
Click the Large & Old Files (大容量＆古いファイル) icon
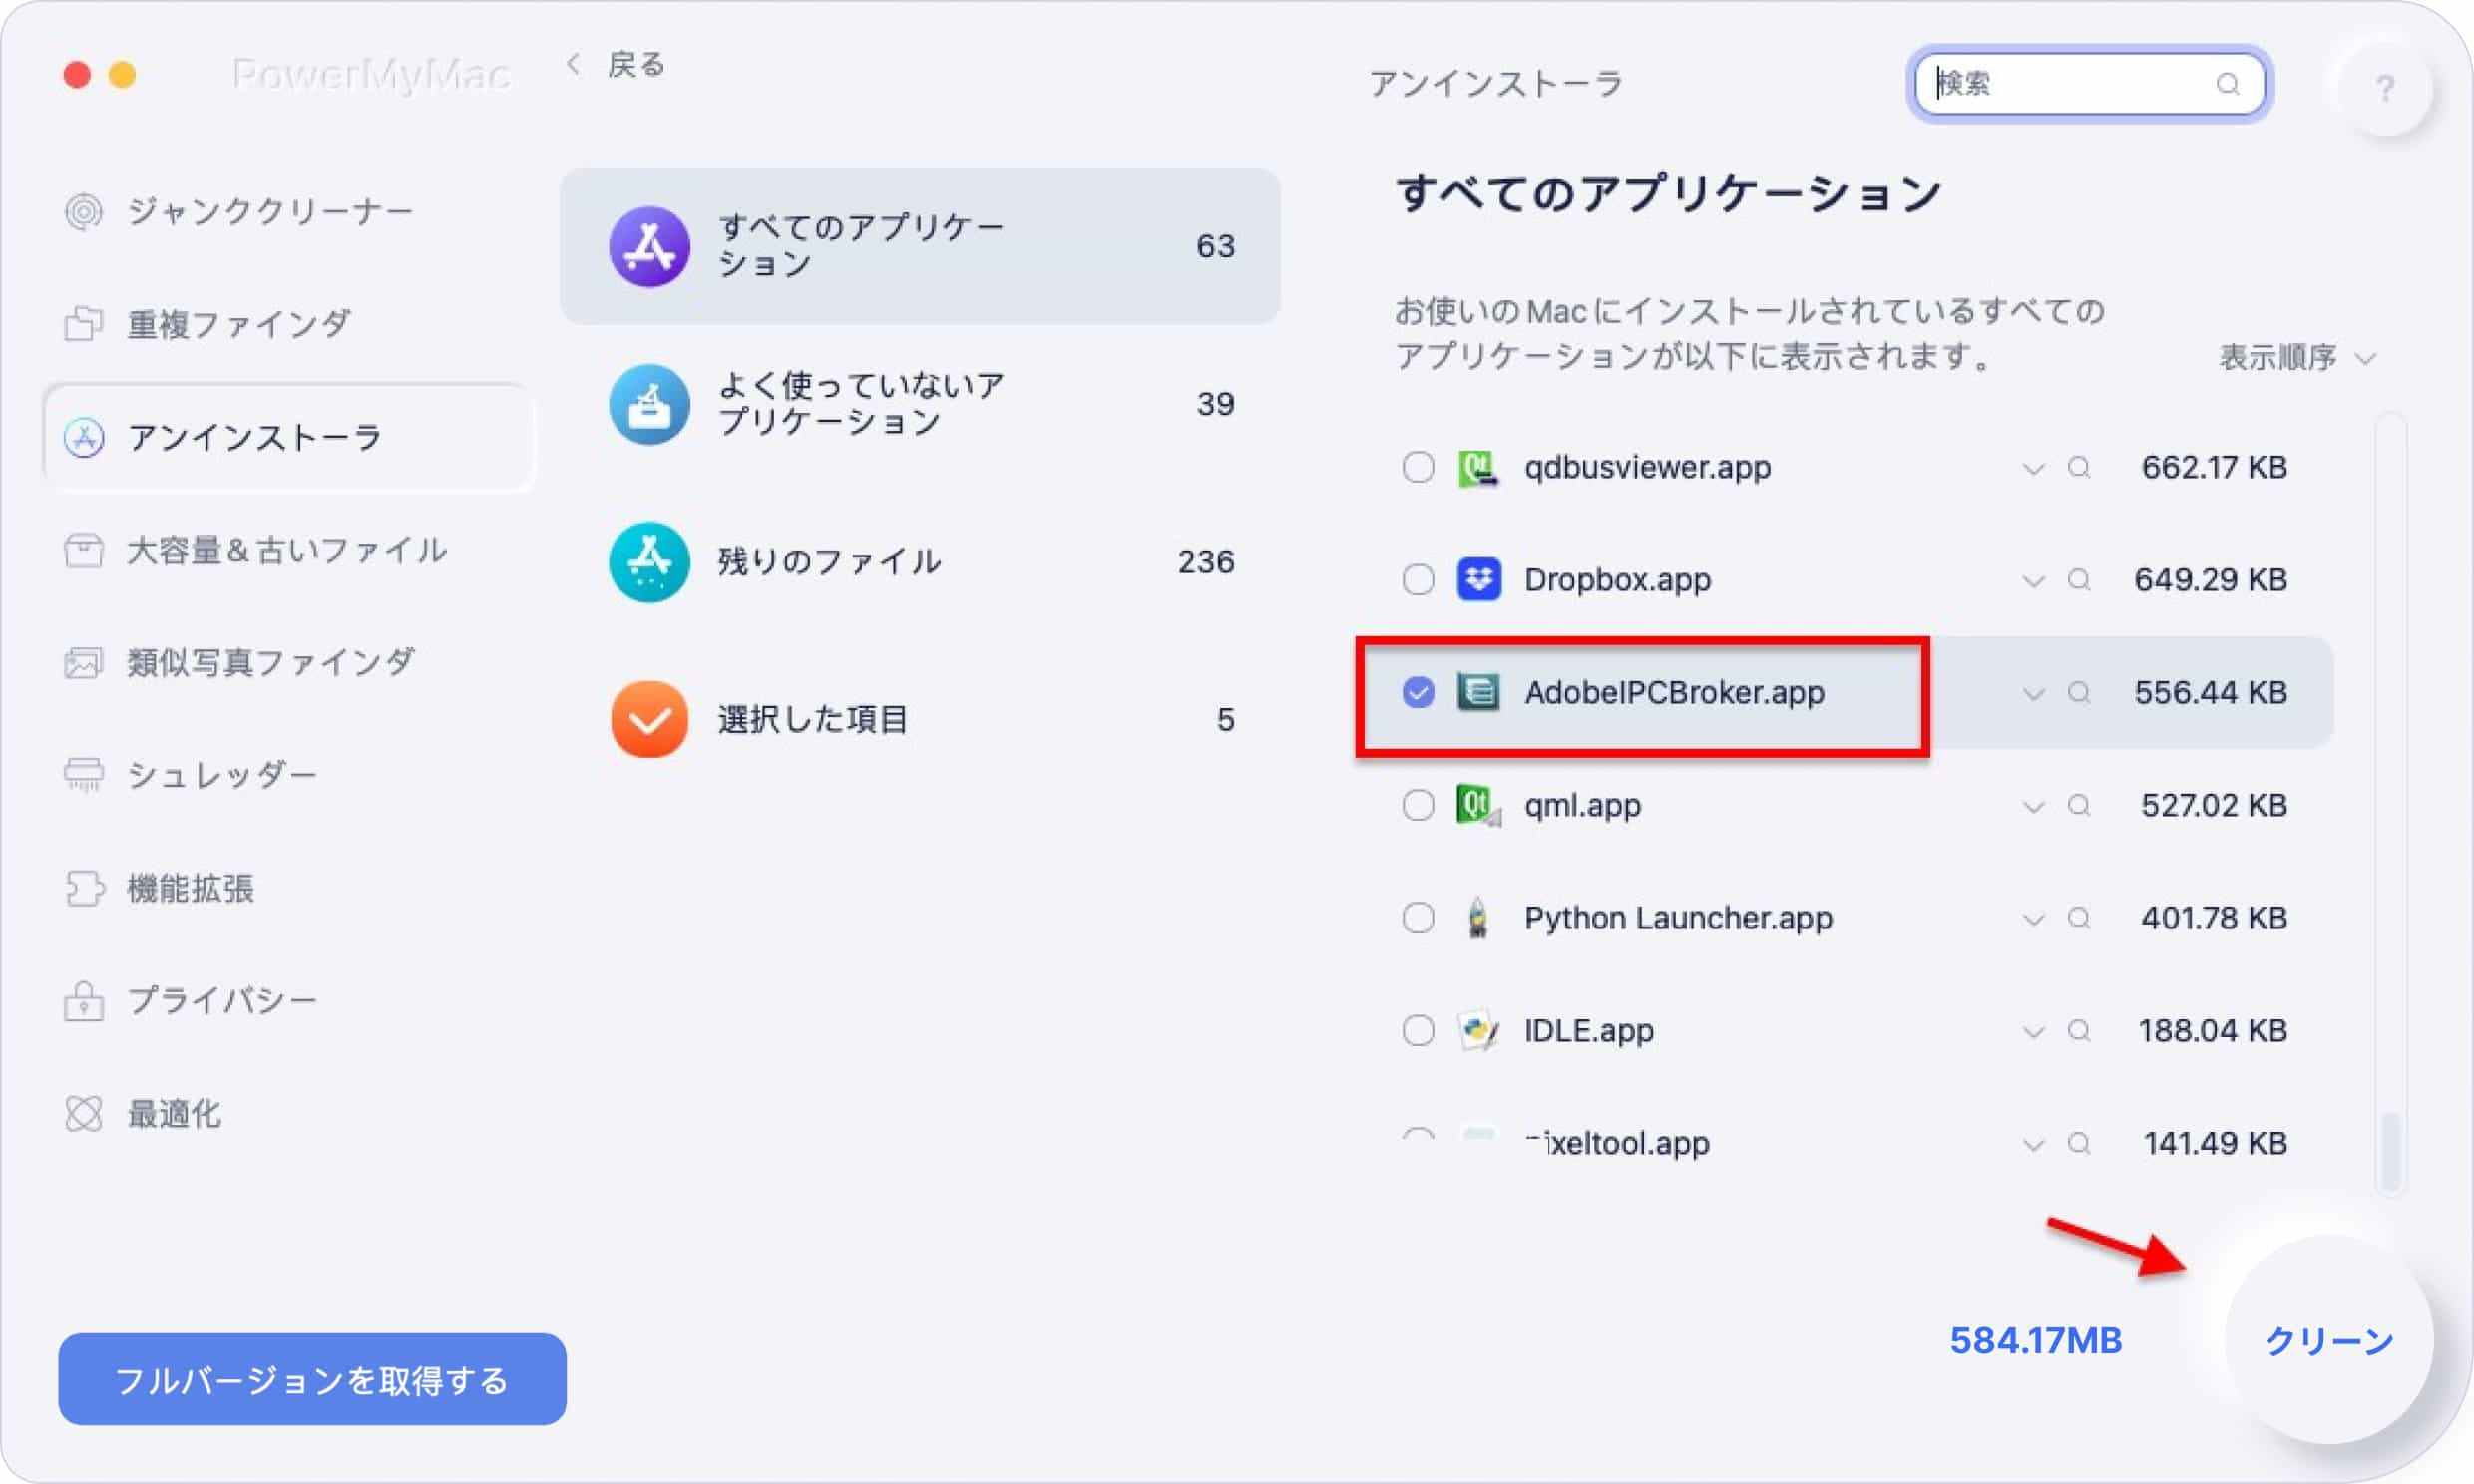coord(84,550)
